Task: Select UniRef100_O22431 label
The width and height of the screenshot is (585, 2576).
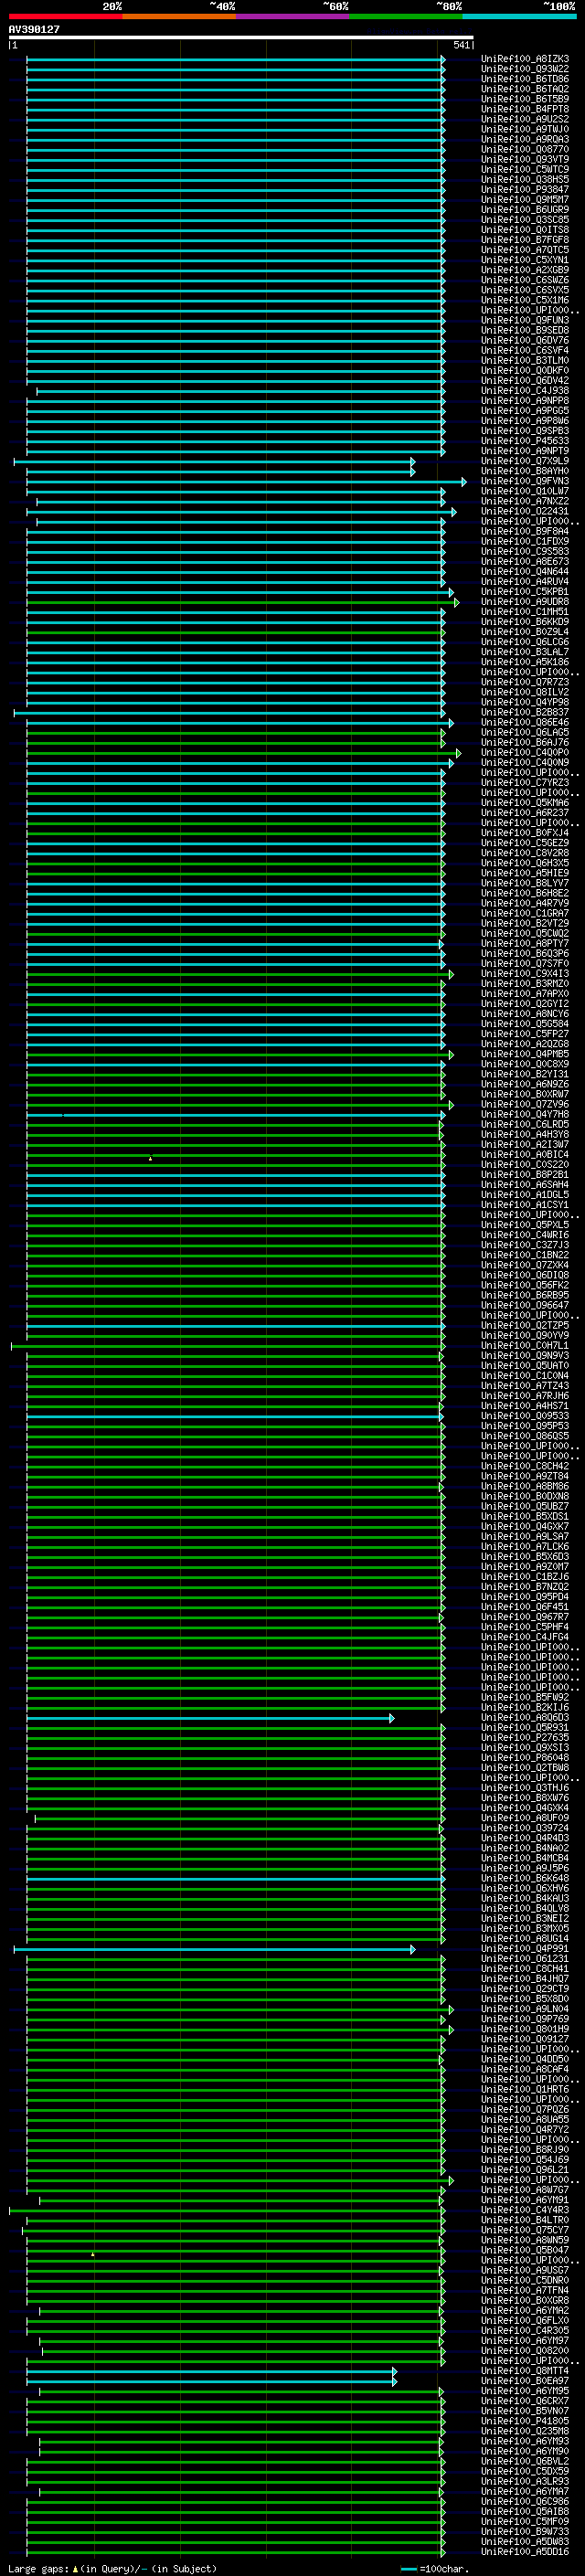Action: pos(525,512)
